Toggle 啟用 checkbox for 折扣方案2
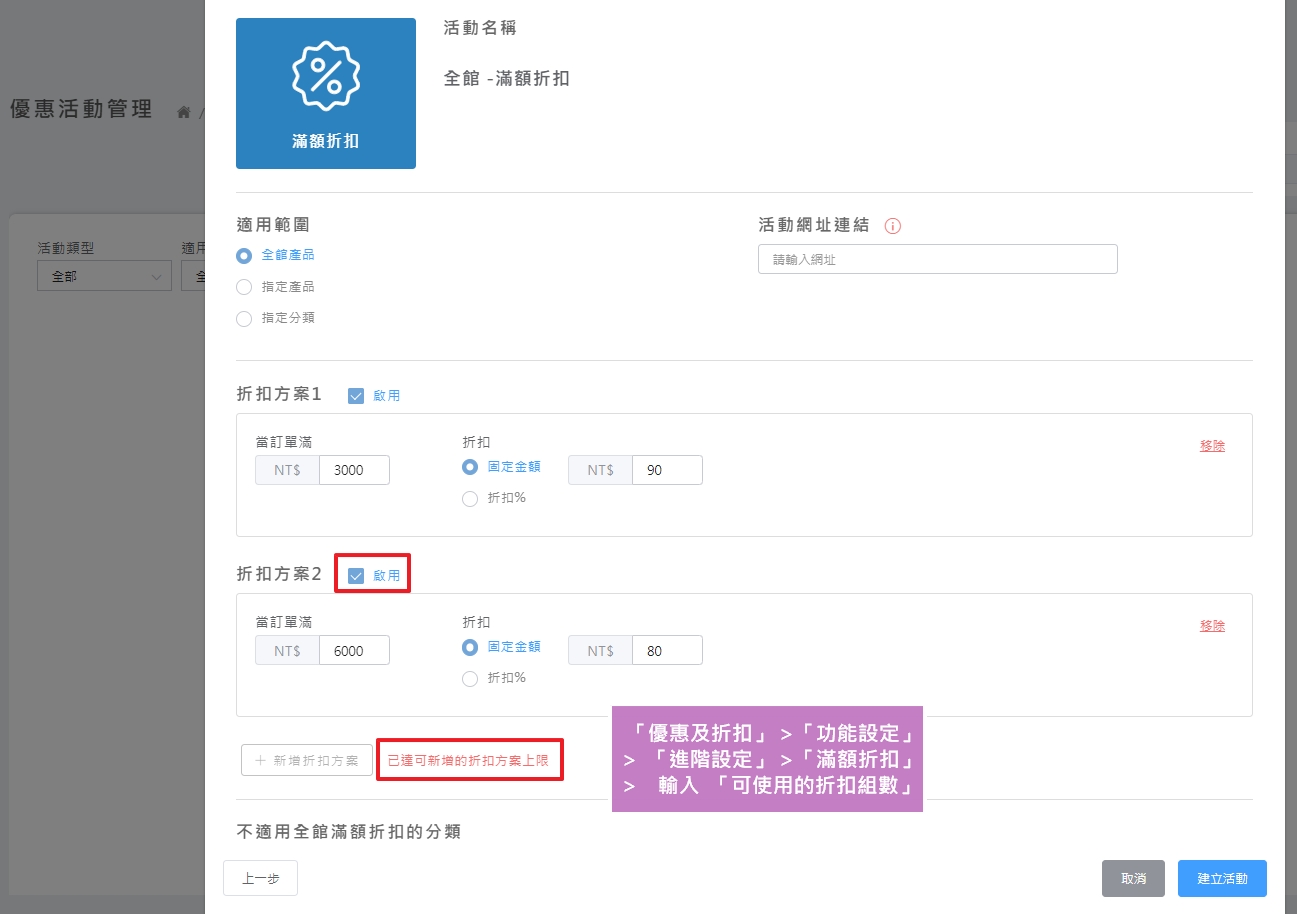The width and height of the screenshot is (1297, 914). pos(356,576)
